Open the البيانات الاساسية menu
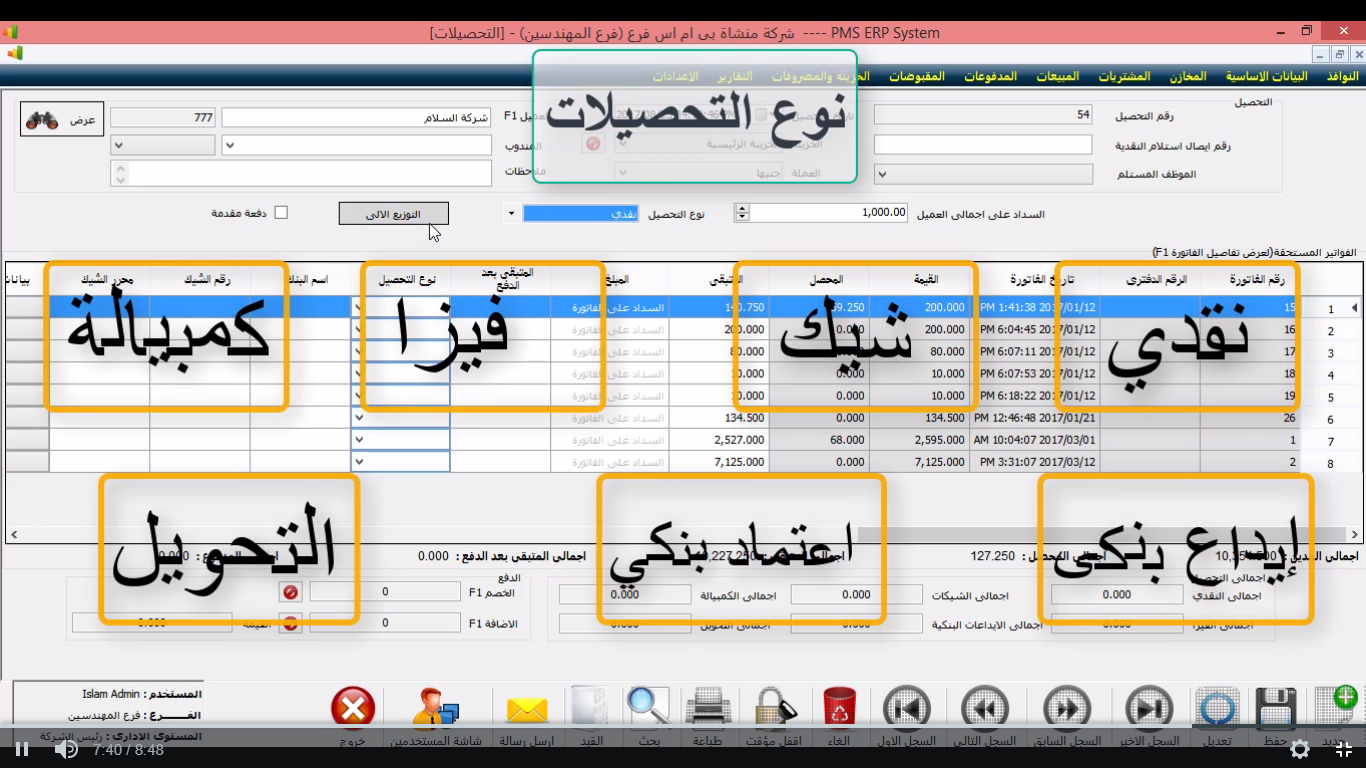 (1267, 76)
